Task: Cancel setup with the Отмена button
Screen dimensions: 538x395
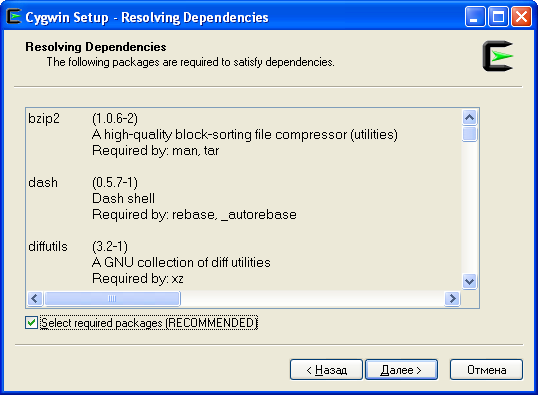Action: [487, 370]
